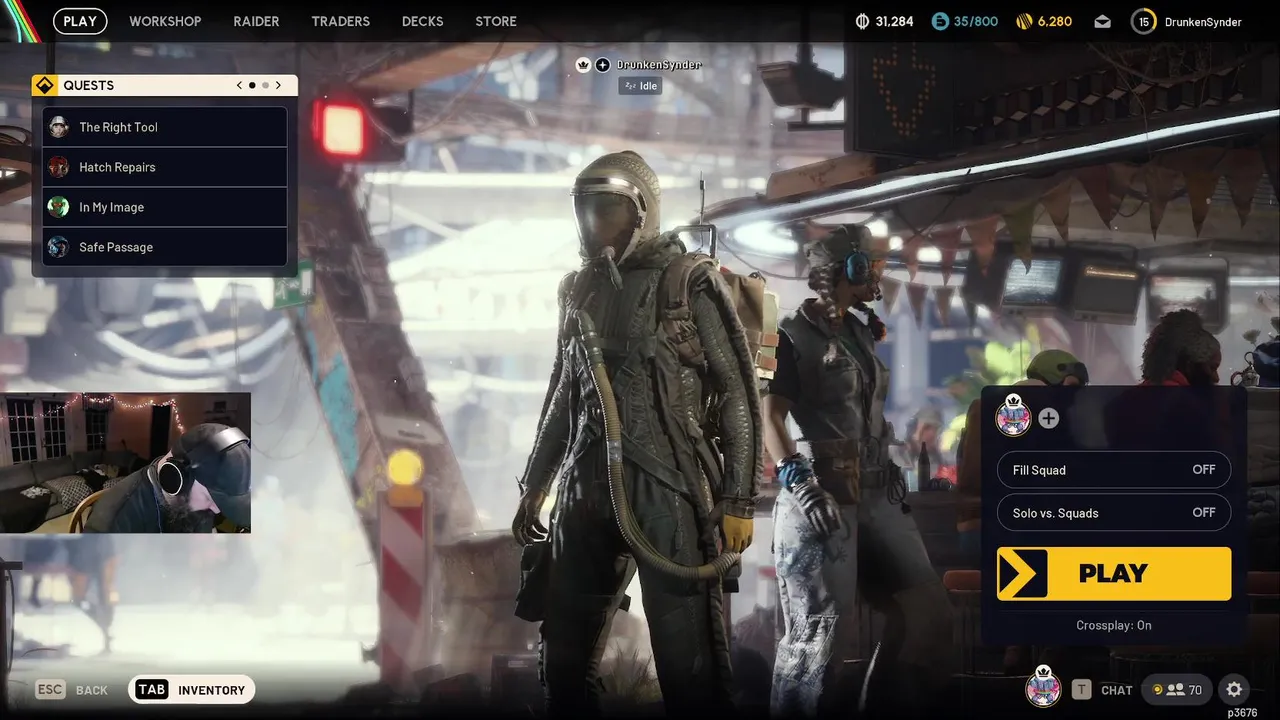Click the Hatch Repairs quest giver portrait
The height and width of the screenshot is (720, 1280).
click(x=59, y=167)
